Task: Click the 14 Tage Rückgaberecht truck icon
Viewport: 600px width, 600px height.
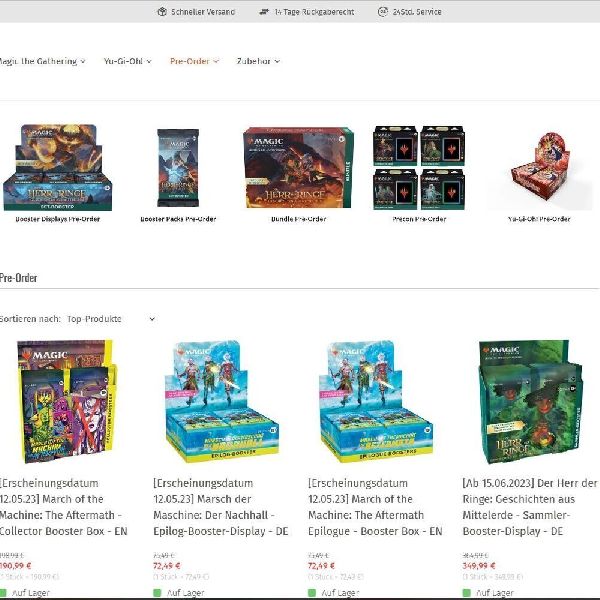Action: [264, 12]
